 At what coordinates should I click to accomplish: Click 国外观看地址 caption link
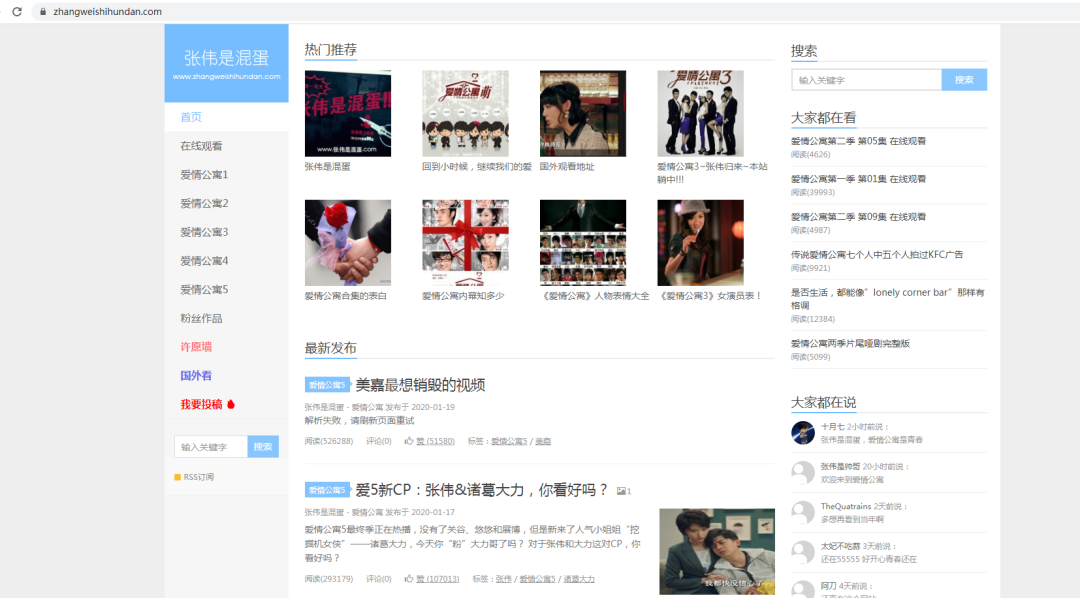(567, 166)
